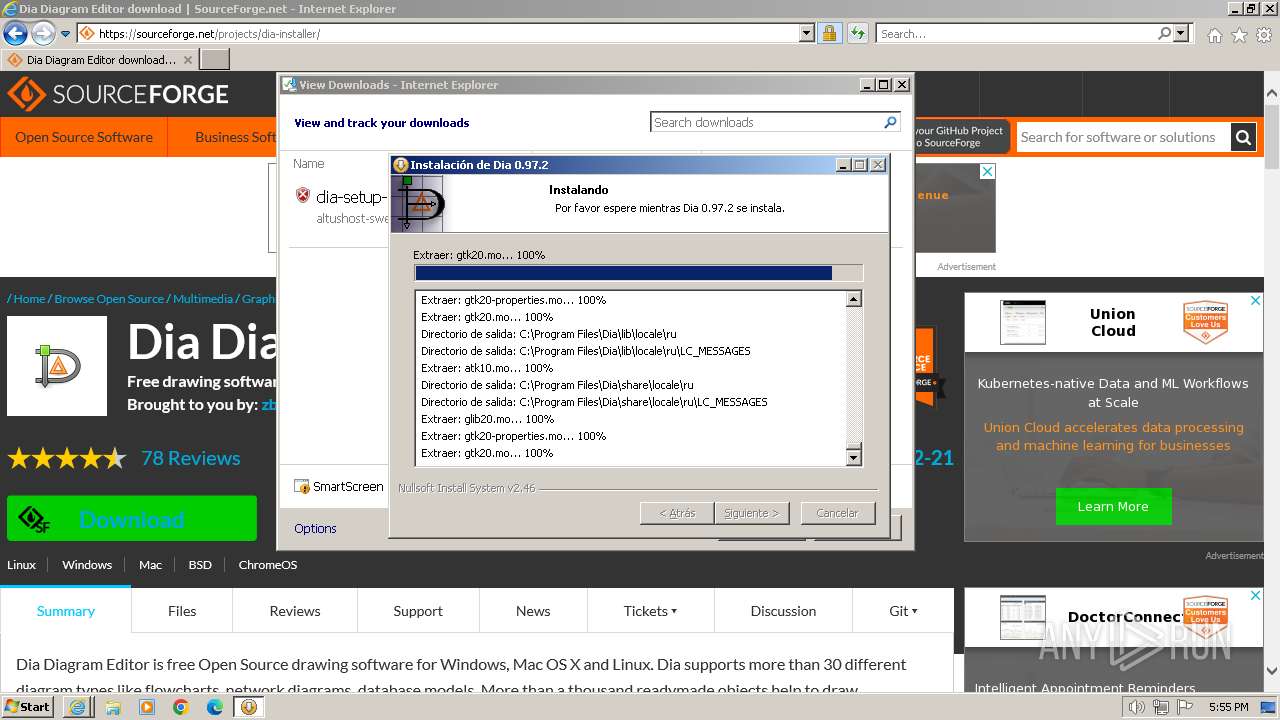Click the installer extraction progress bar
Viewport: 1280px width, 720px height.
tap(638, 273)
